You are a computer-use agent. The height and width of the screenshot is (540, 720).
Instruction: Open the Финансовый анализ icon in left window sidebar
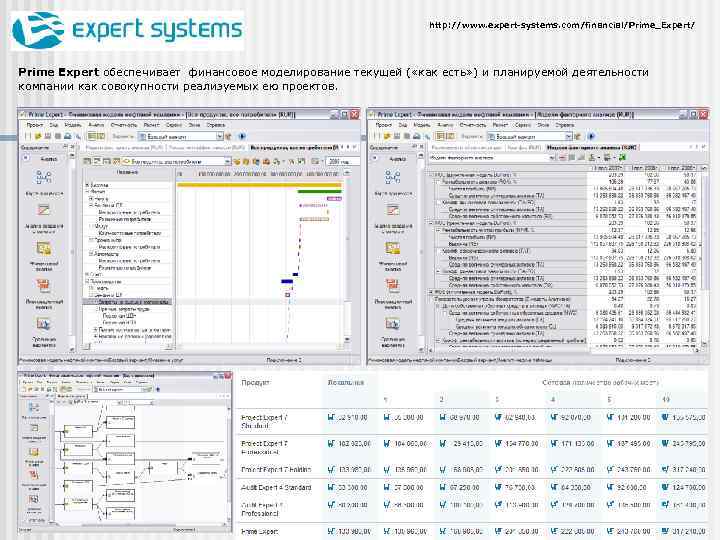point(44,249)
